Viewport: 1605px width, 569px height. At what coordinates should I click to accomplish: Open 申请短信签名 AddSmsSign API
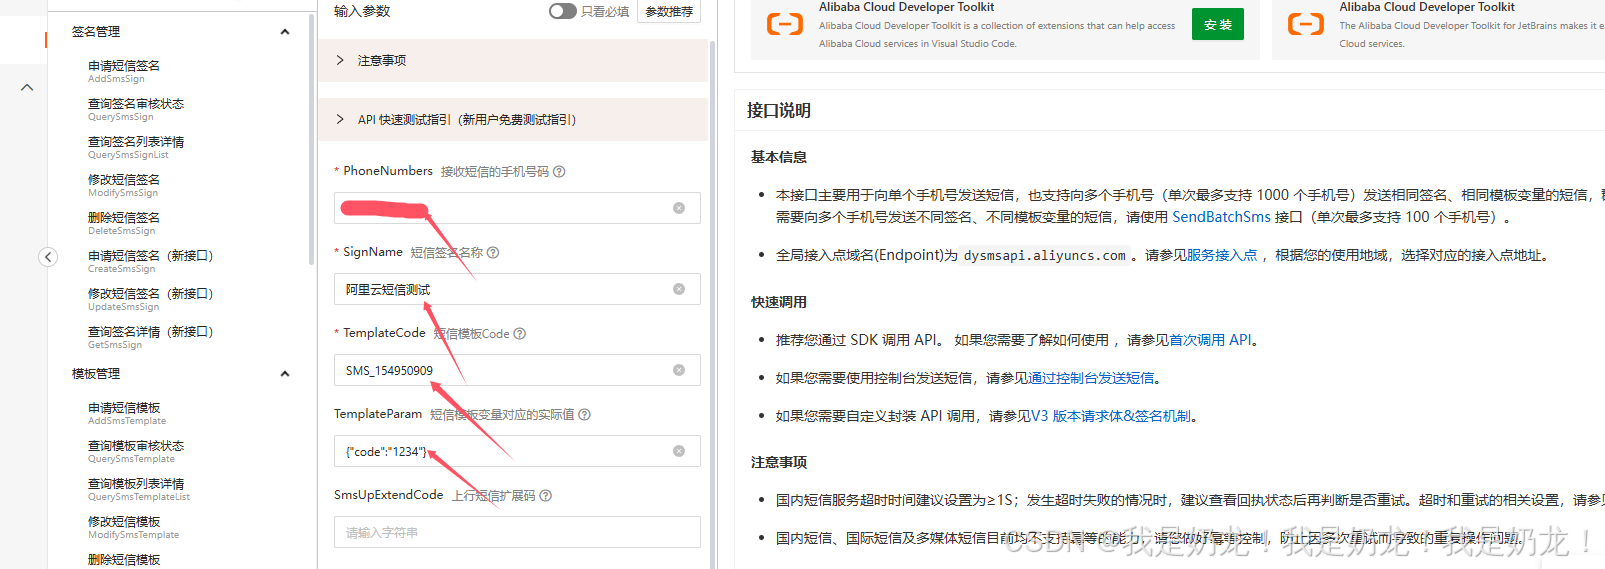click(124, 71)
